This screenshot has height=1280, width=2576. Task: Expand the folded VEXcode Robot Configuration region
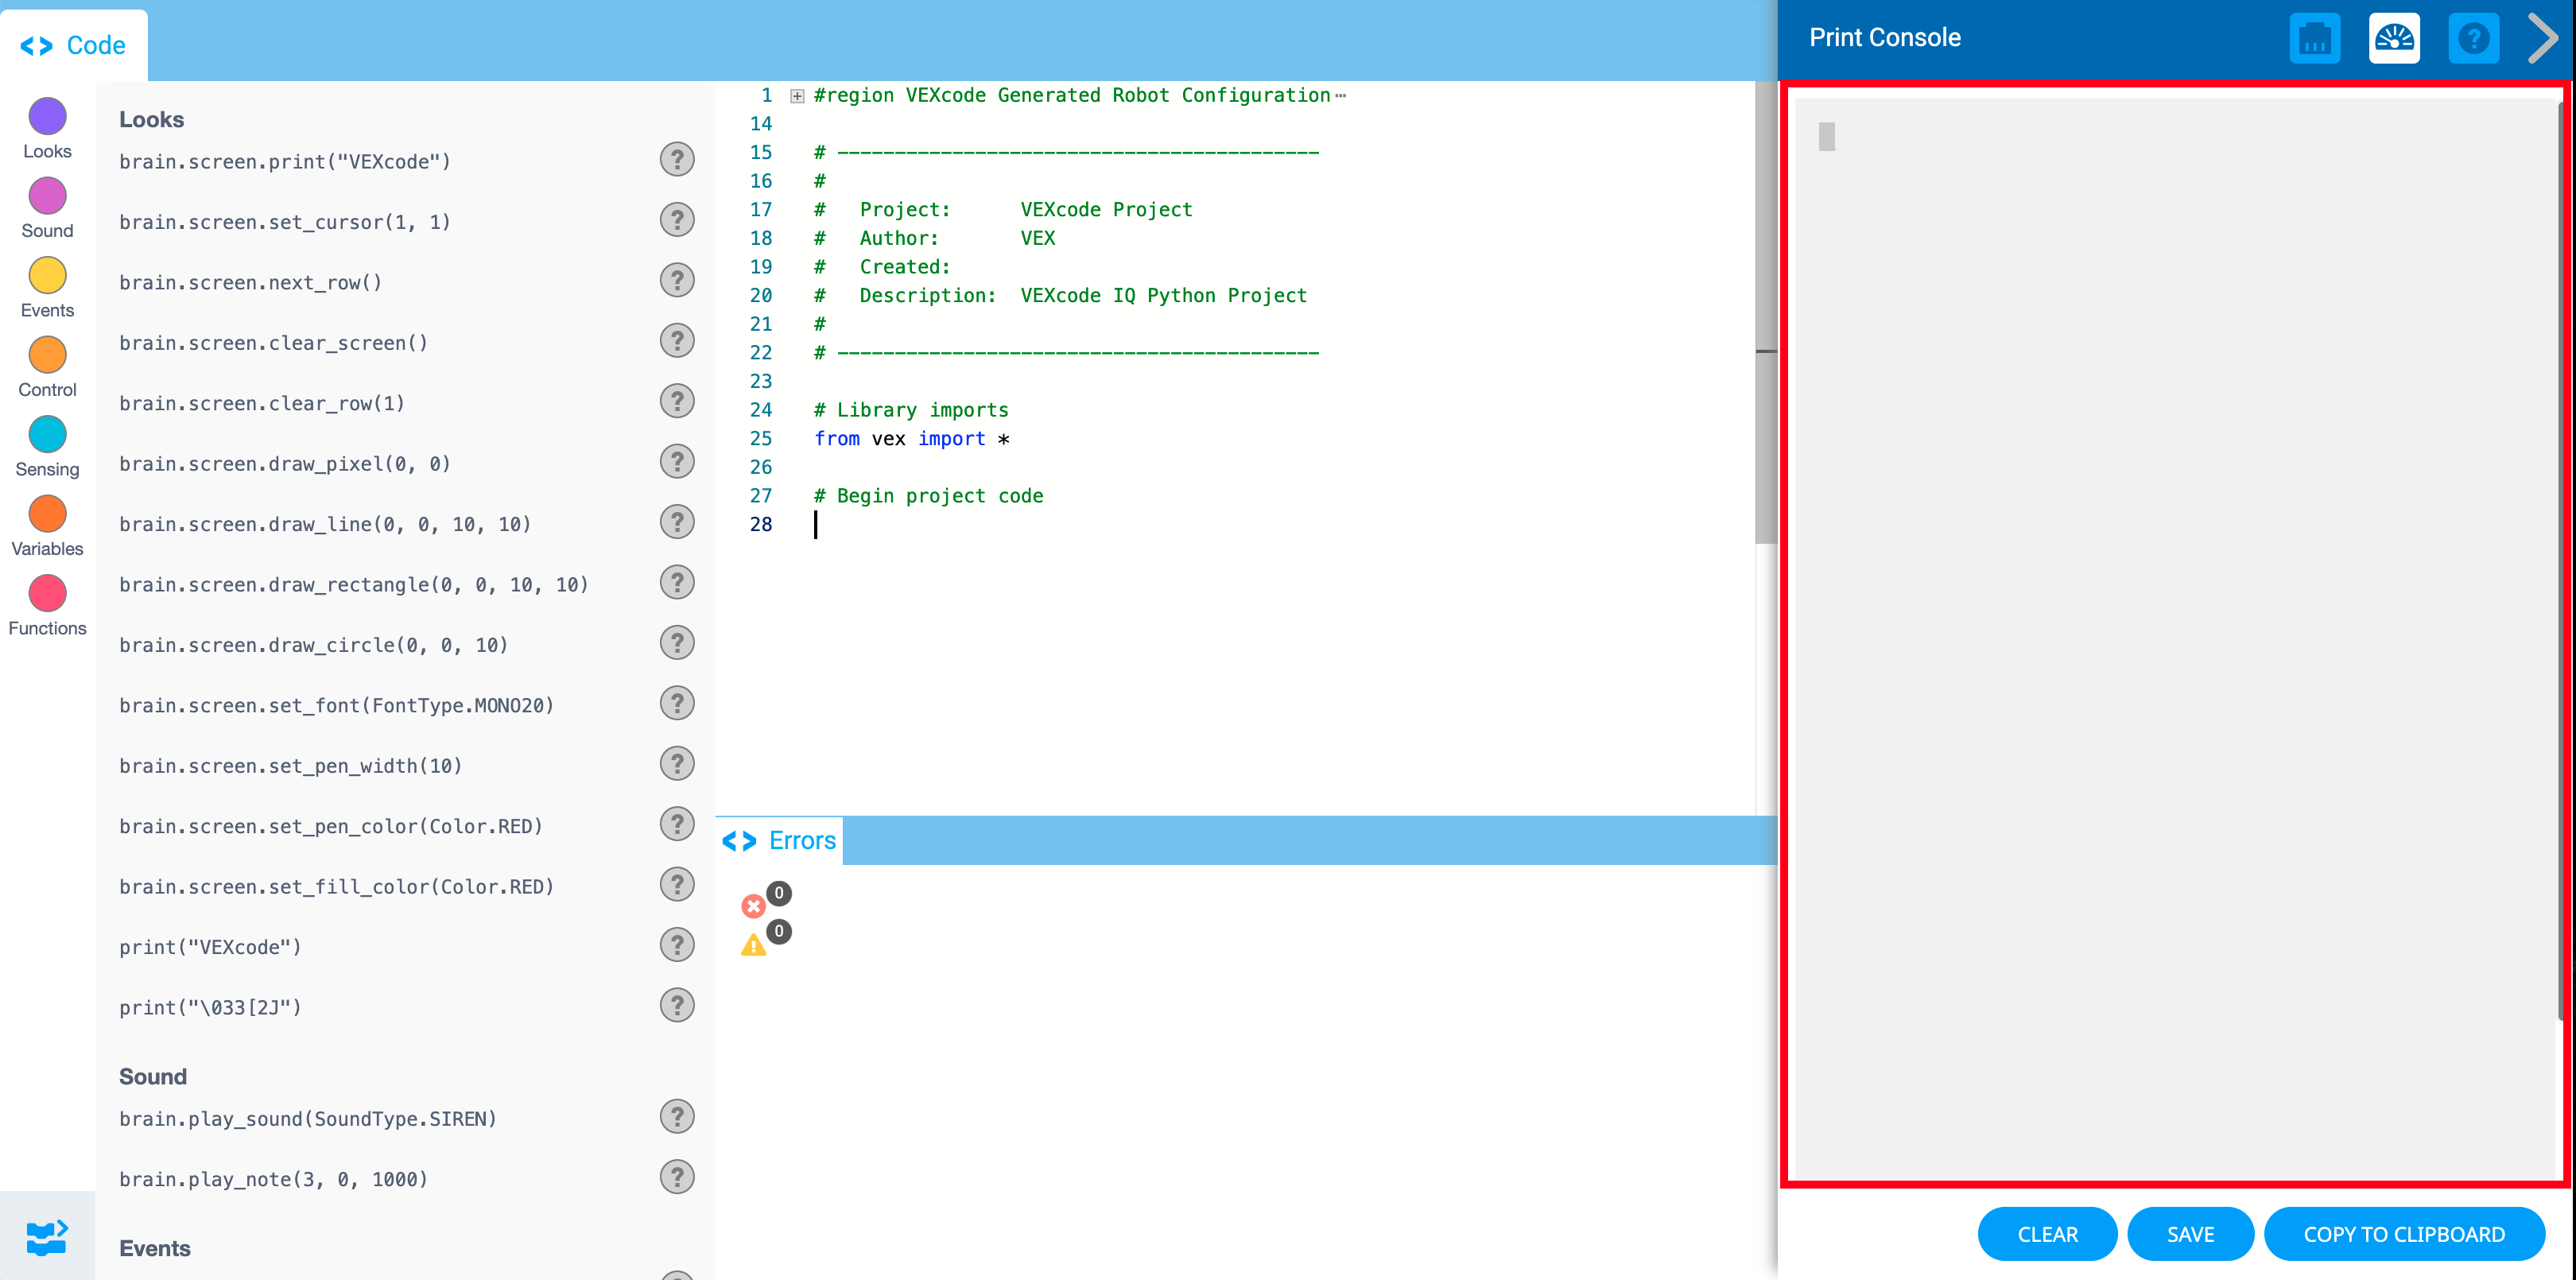pos(797,96)
